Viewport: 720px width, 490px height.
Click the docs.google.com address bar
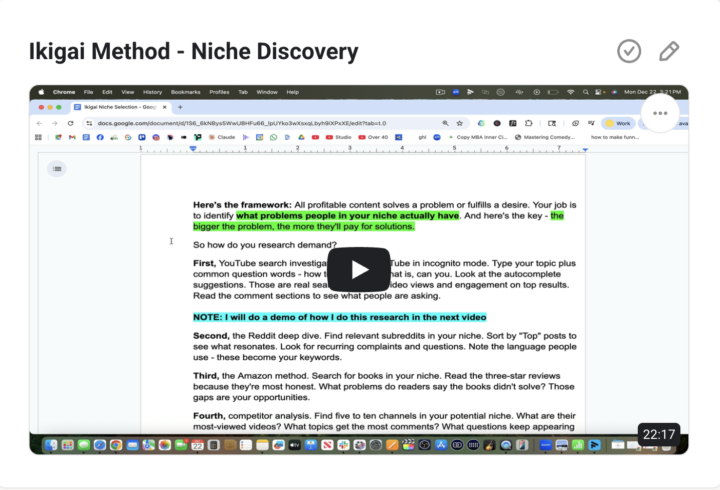coord(276,123)
